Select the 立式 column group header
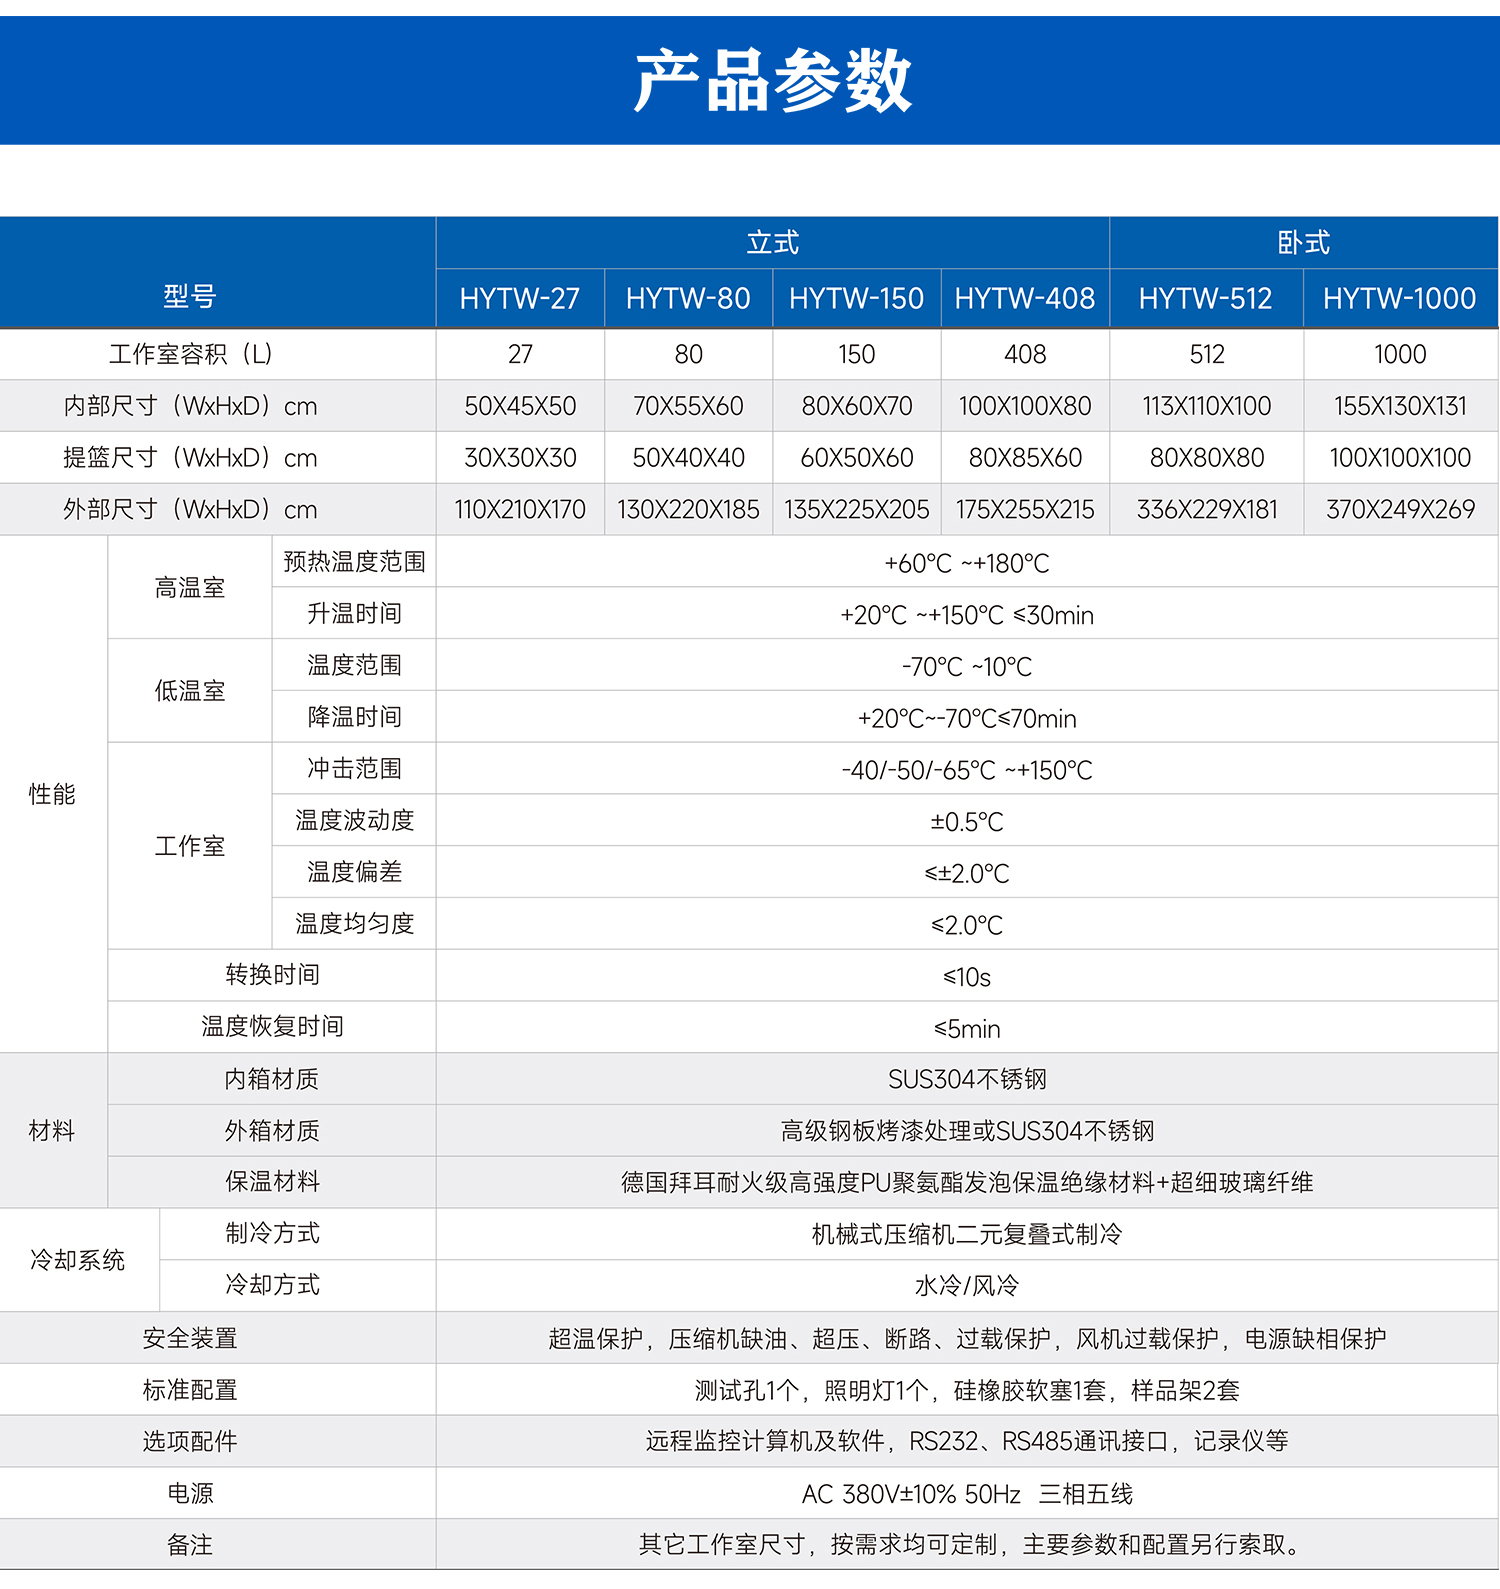The image size is (1500, 1589). coord(773,243)
